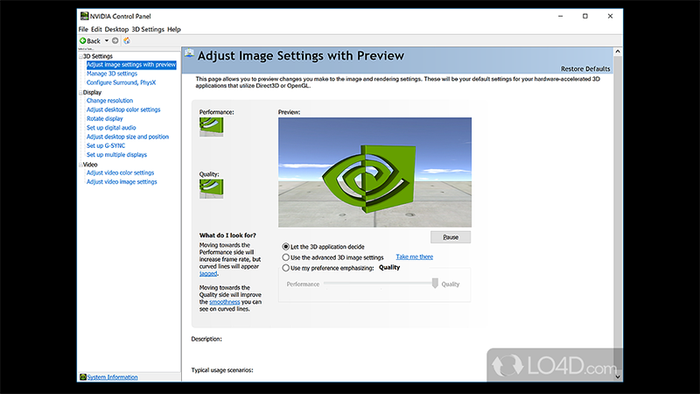This screenshot has width=700, height=394.
Task: Click the Performance-Quality slider handle
Action: (435, 283)
